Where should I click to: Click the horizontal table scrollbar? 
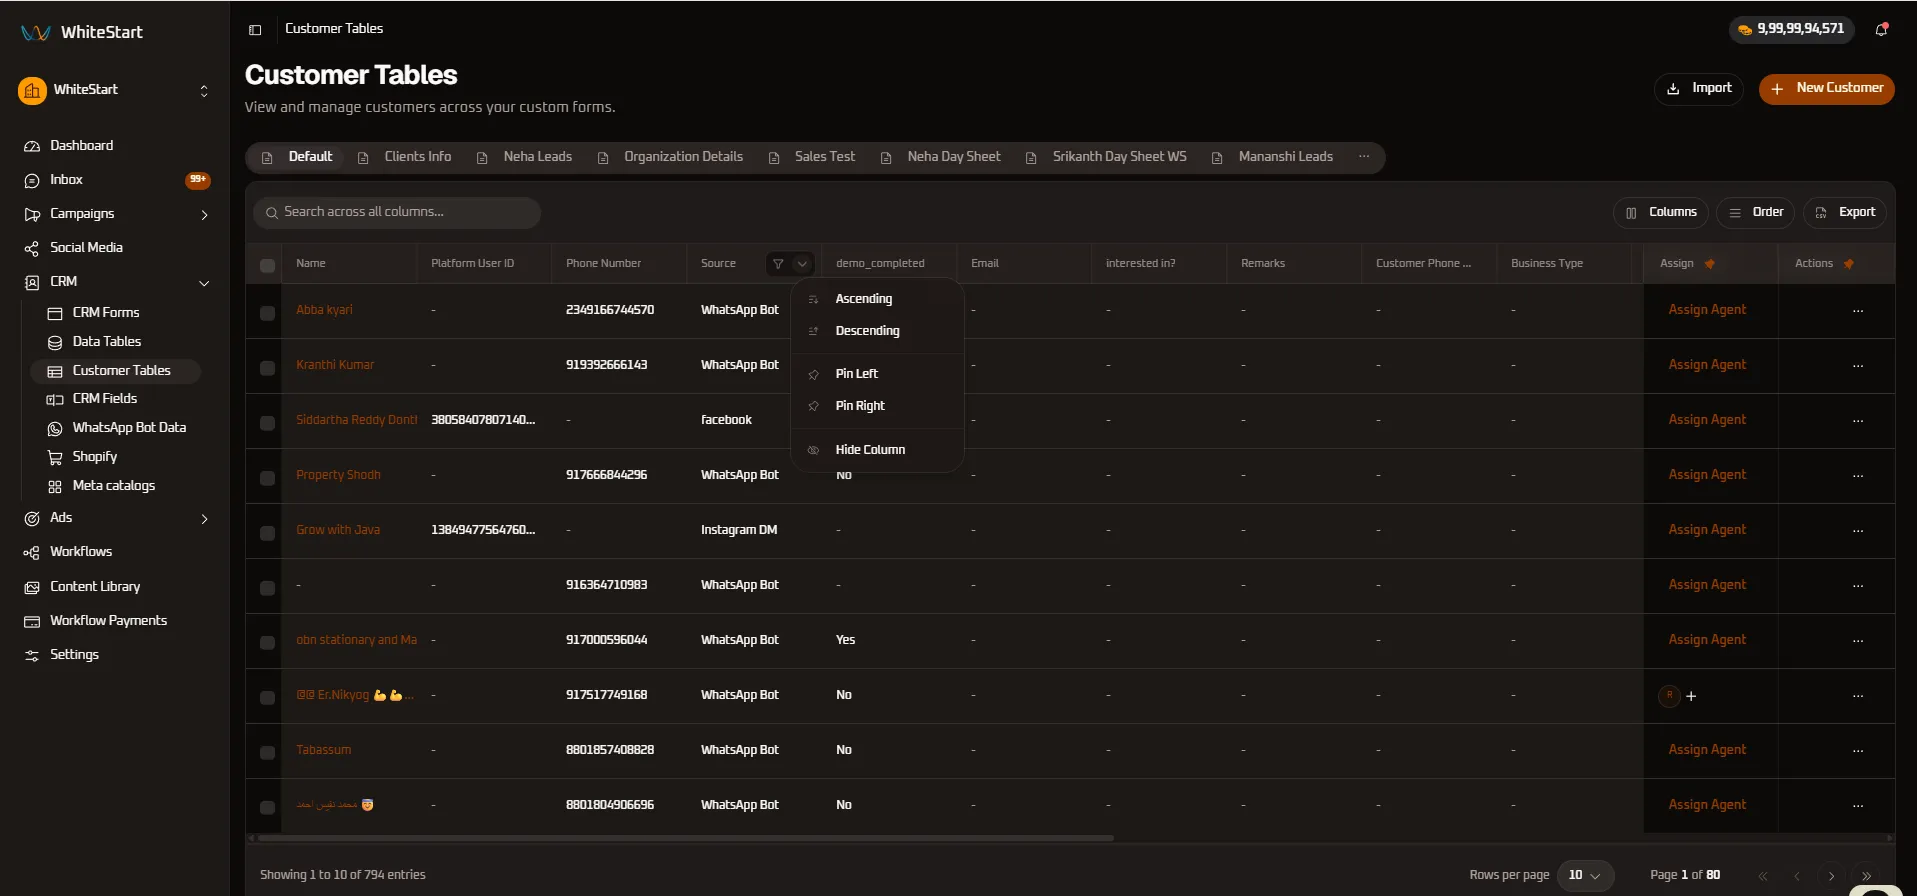tap(686, 838)
